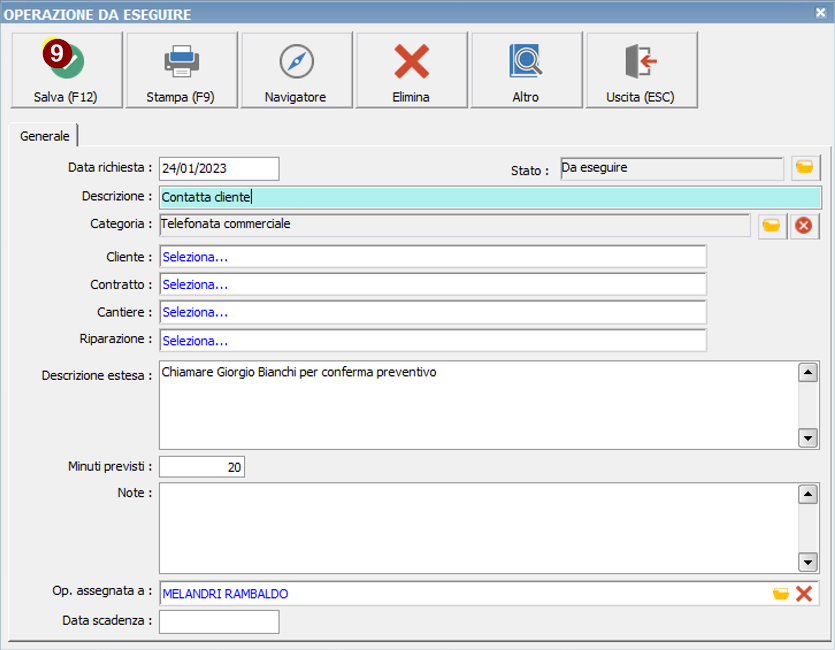Exit via the Uscita (ESC) button
The height and width of the screenshot is (650, 835).
pos(641,69)
